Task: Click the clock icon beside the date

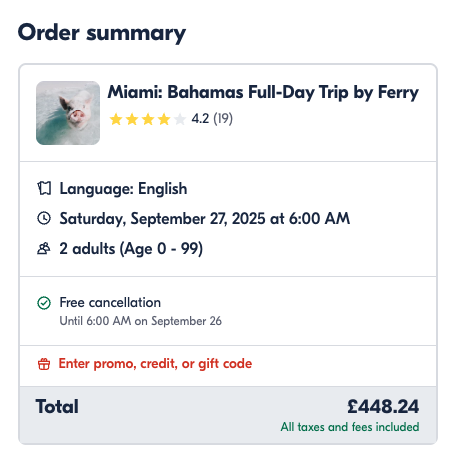Action: tap(44, 218)
